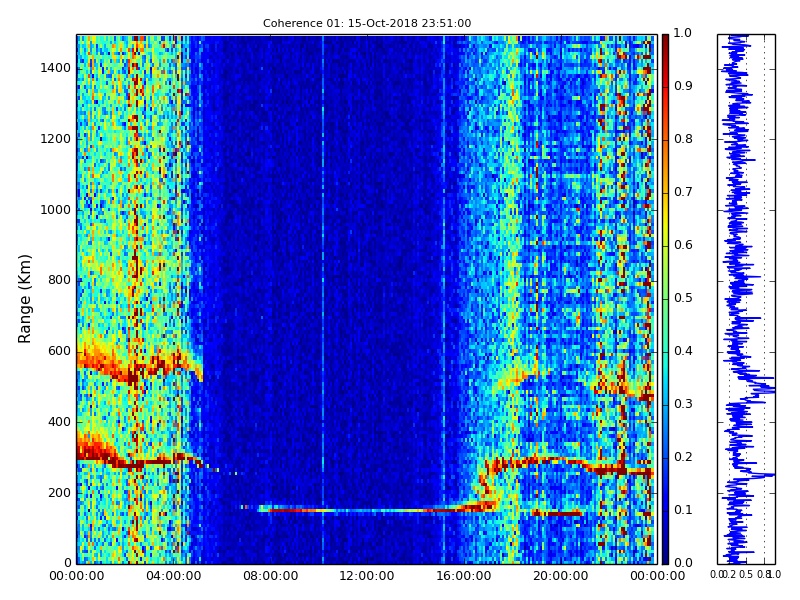Screen dimensions: 800x600
Task: Click the dark blue end of the colorbar
Action: (x=665, y=551)
